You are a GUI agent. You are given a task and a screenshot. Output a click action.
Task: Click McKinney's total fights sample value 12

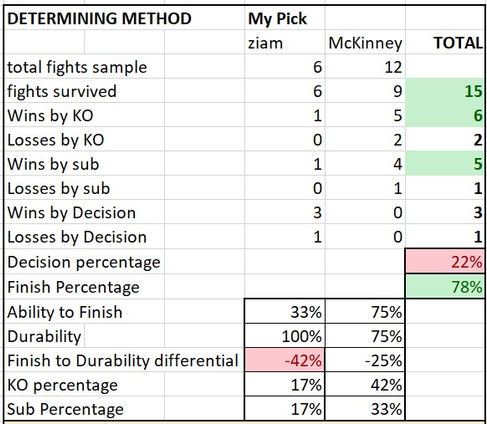[365, 67]
